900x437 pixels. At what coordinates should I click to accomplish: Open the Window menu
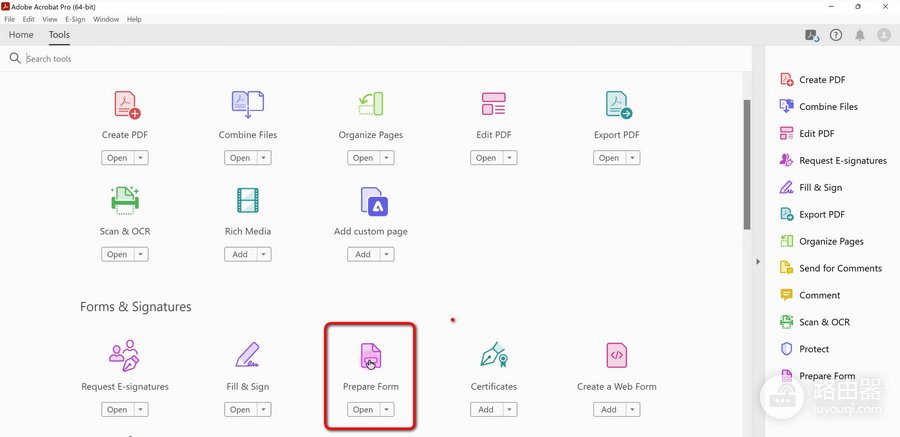tap(106, 19)
